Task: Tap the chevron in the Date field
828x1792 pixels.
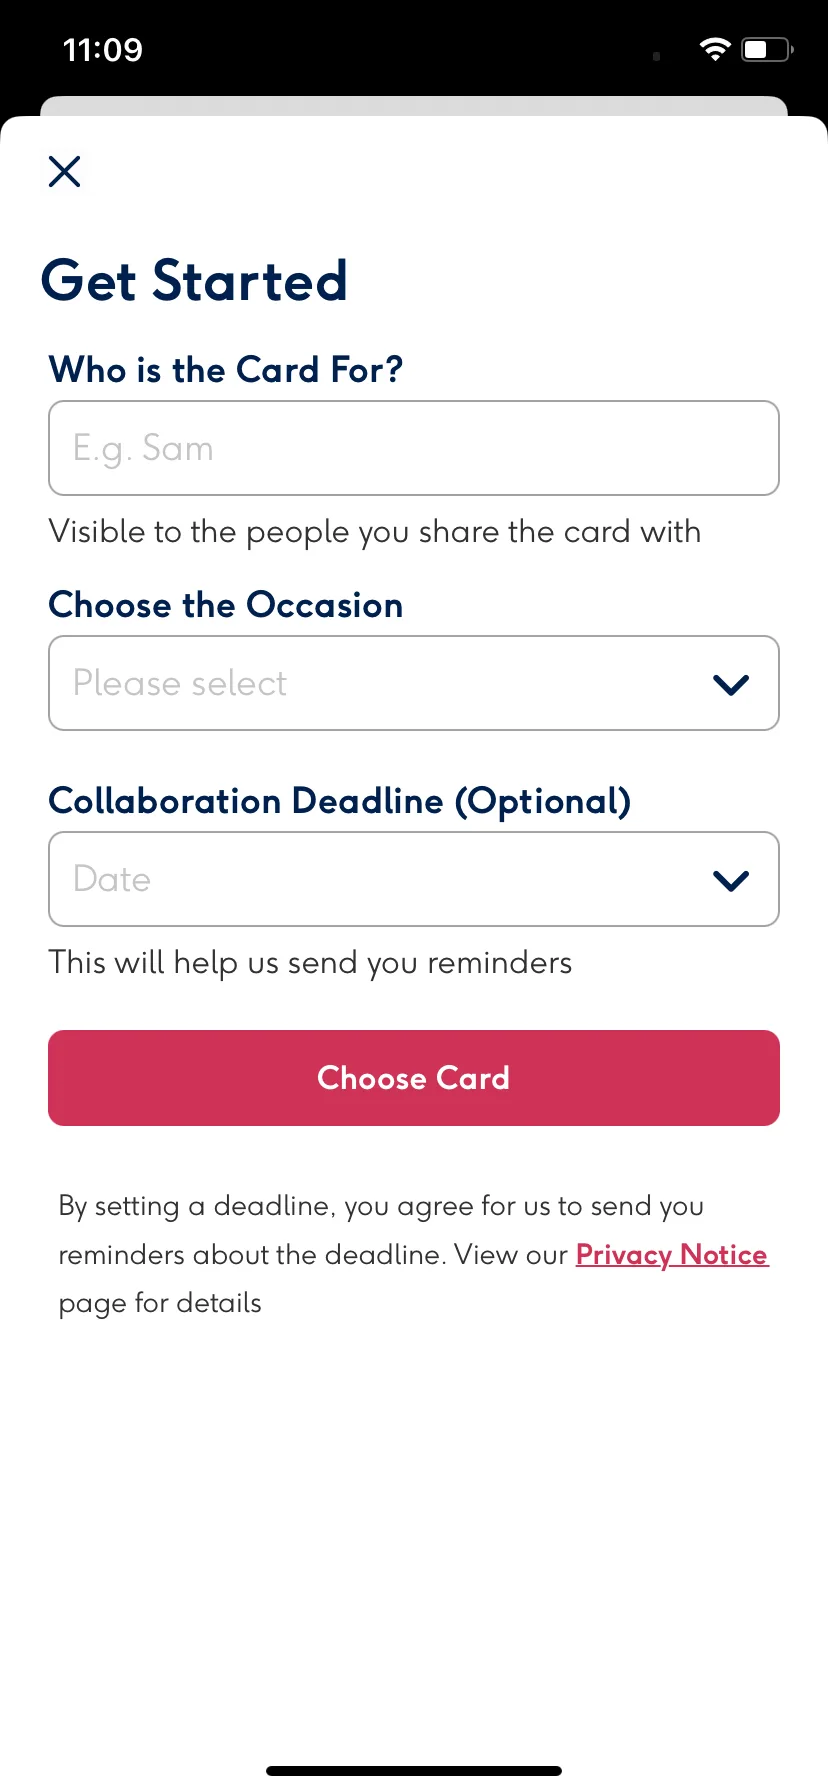Action: click(x=731, y=880)
